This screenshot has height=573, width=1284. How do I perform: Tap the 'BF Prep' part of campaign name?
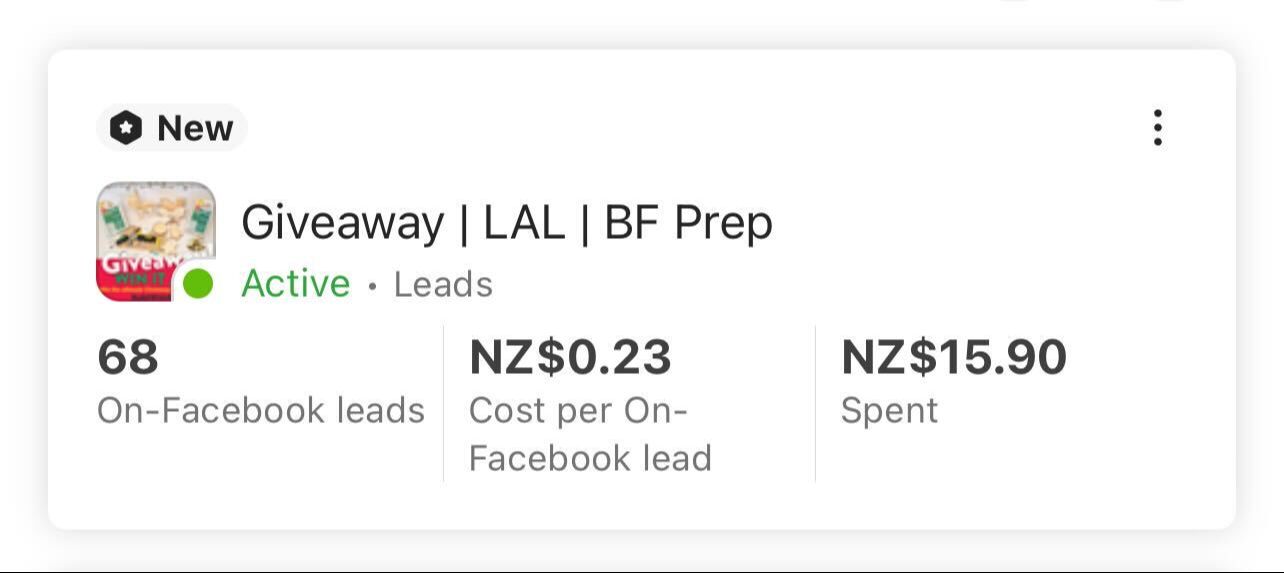pos(688,222)
